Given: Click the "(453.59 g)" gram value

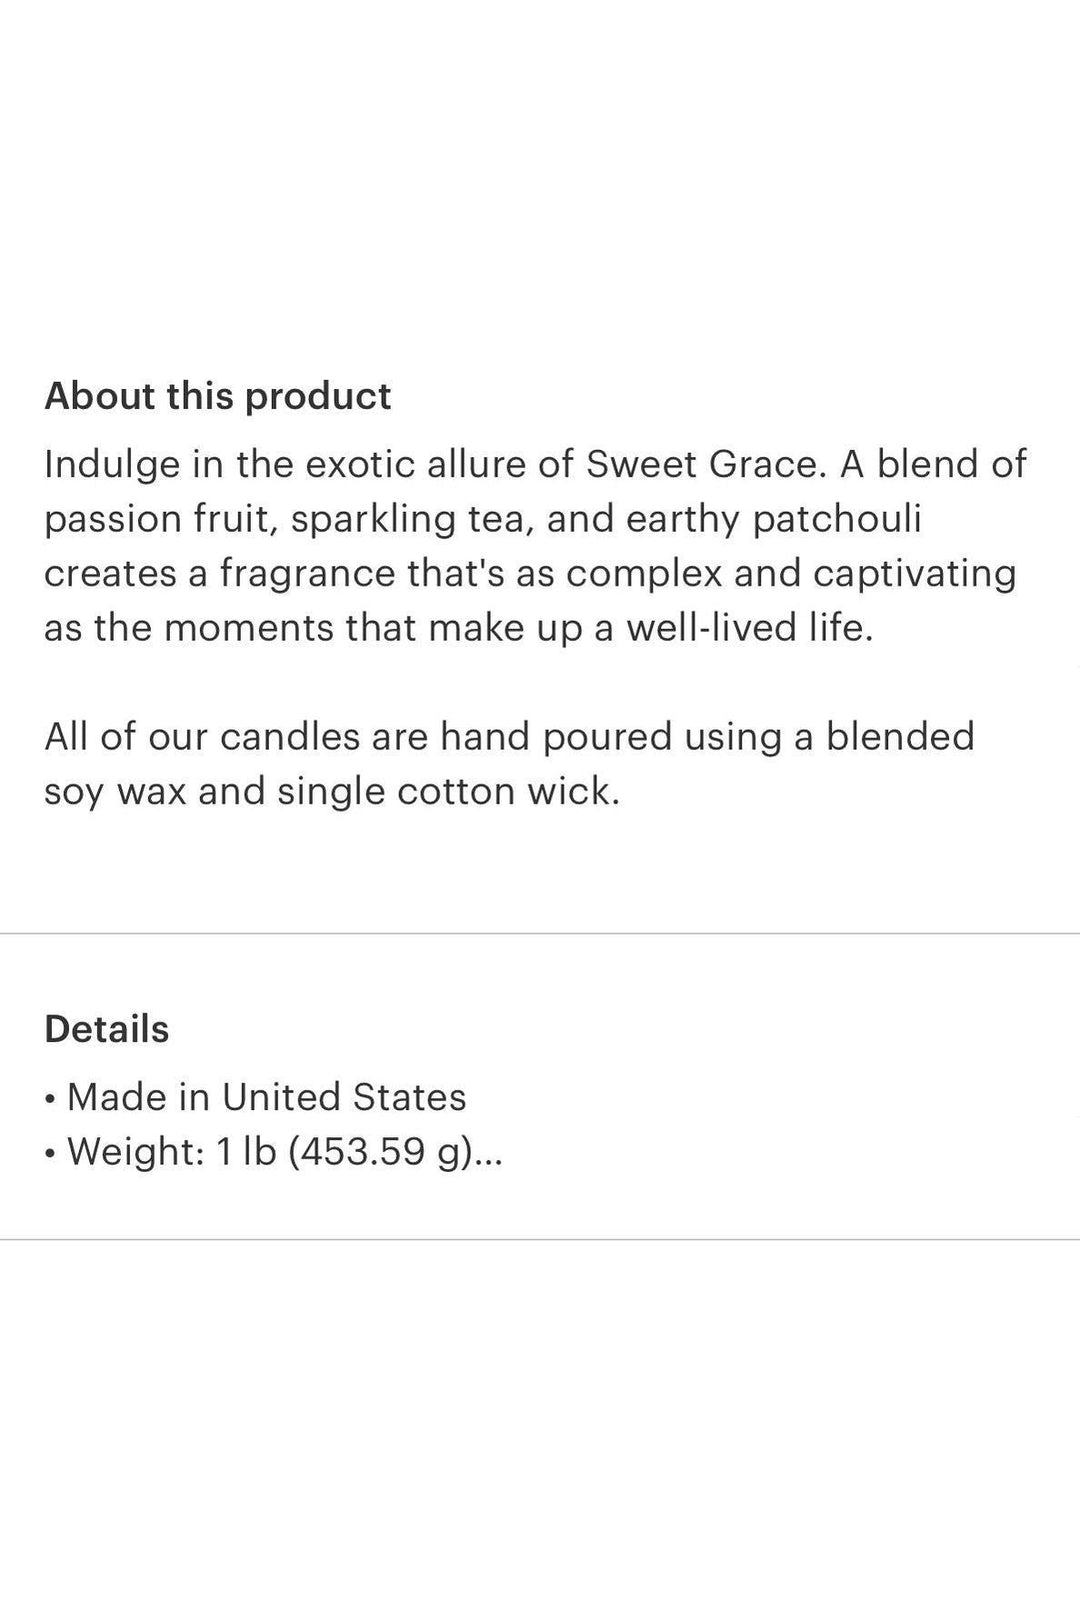Looking at the screenshot, I should 380,1153.
